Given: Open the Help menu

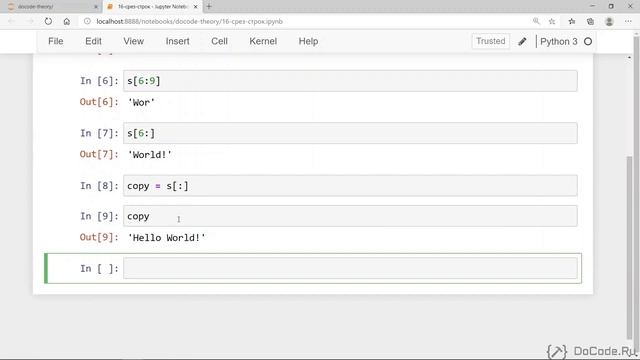Looking at the screenshot, I should tap(308, 41).
